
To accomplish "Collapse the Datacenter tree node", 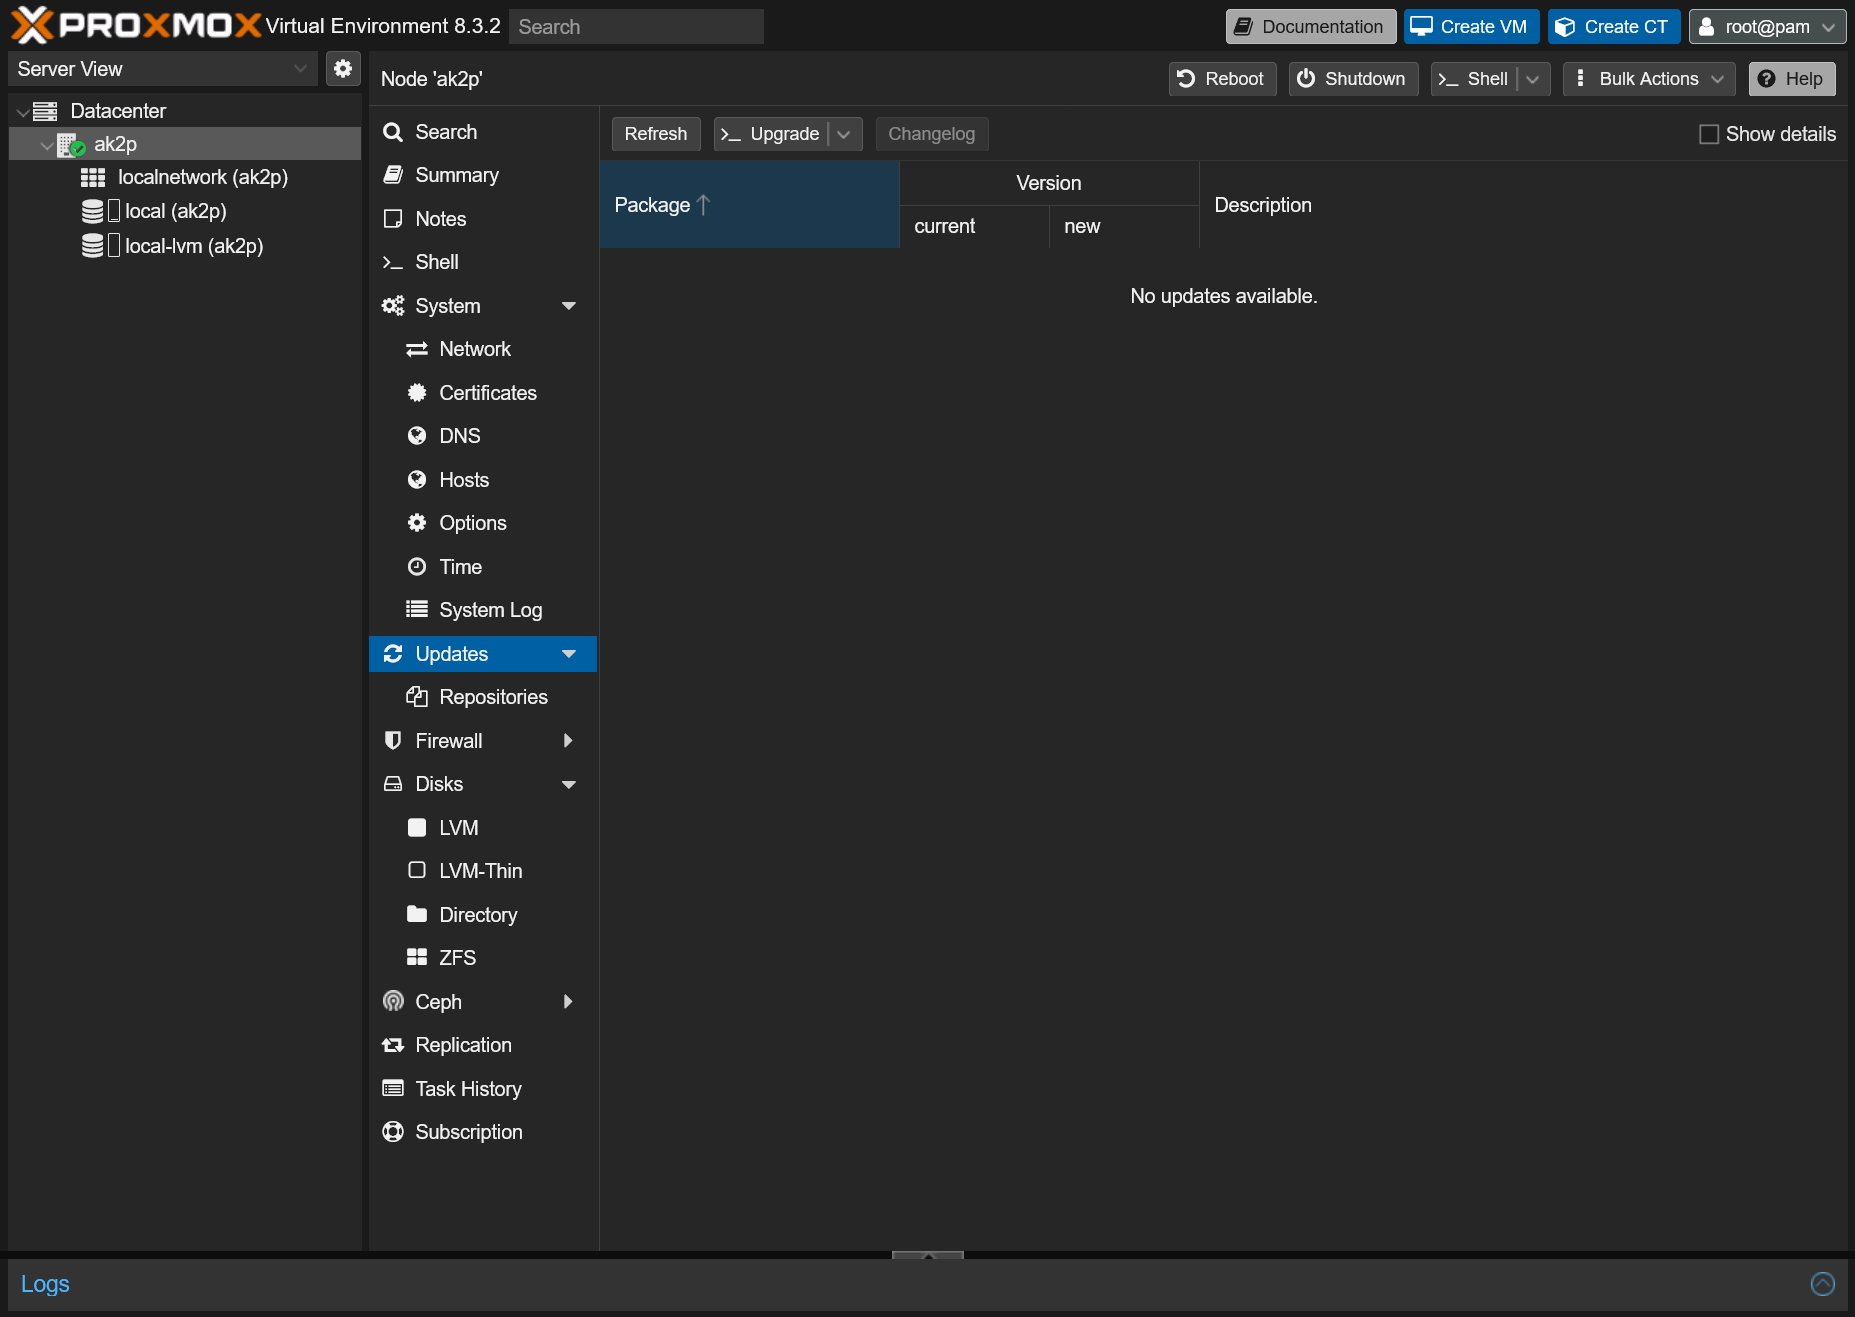I will 23,112.
